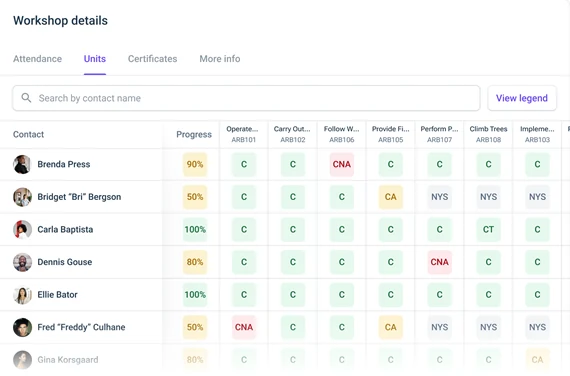
Task: Click Bridget Bergson's CA status under ARB105
Action: pos(390,197)
